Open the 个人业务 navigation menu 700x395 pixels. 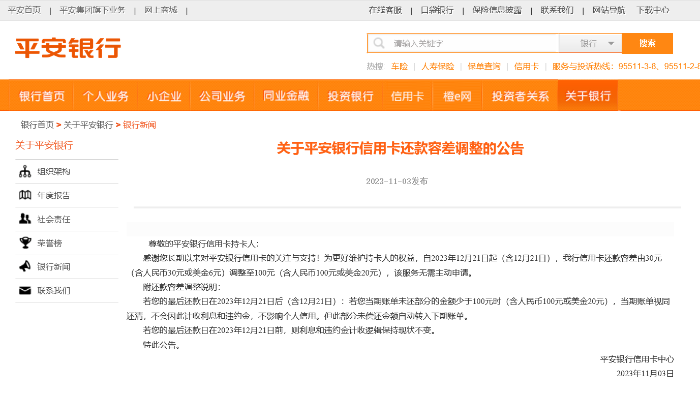point(106,96)
